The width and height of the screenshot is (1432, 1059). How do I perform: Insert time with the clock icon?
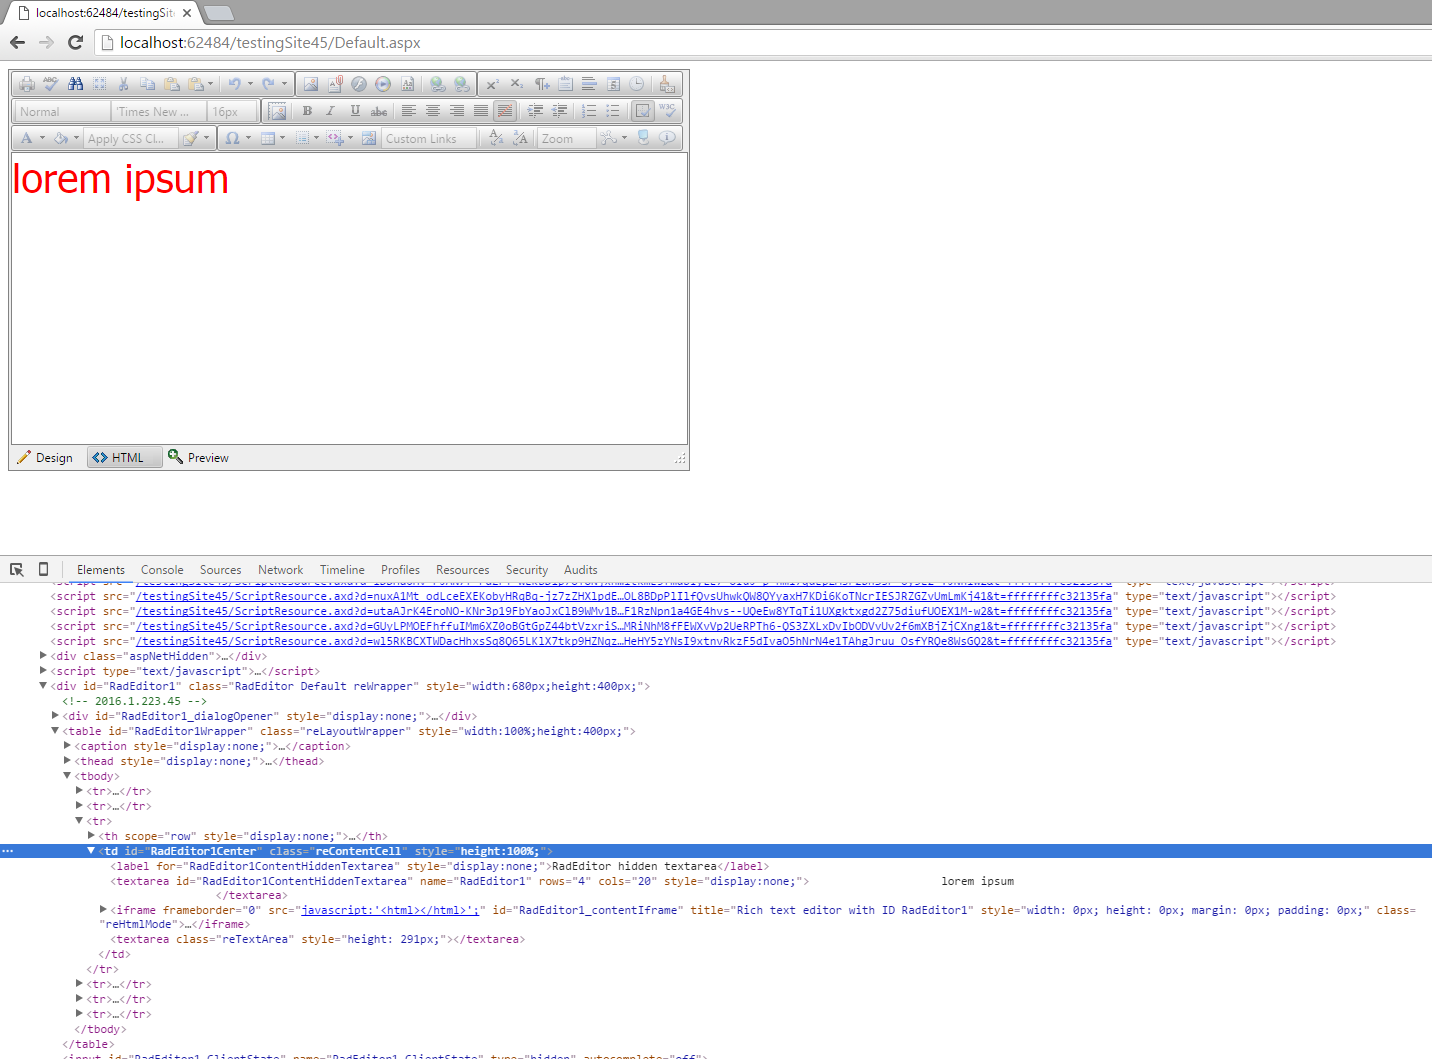coord(637,84)
